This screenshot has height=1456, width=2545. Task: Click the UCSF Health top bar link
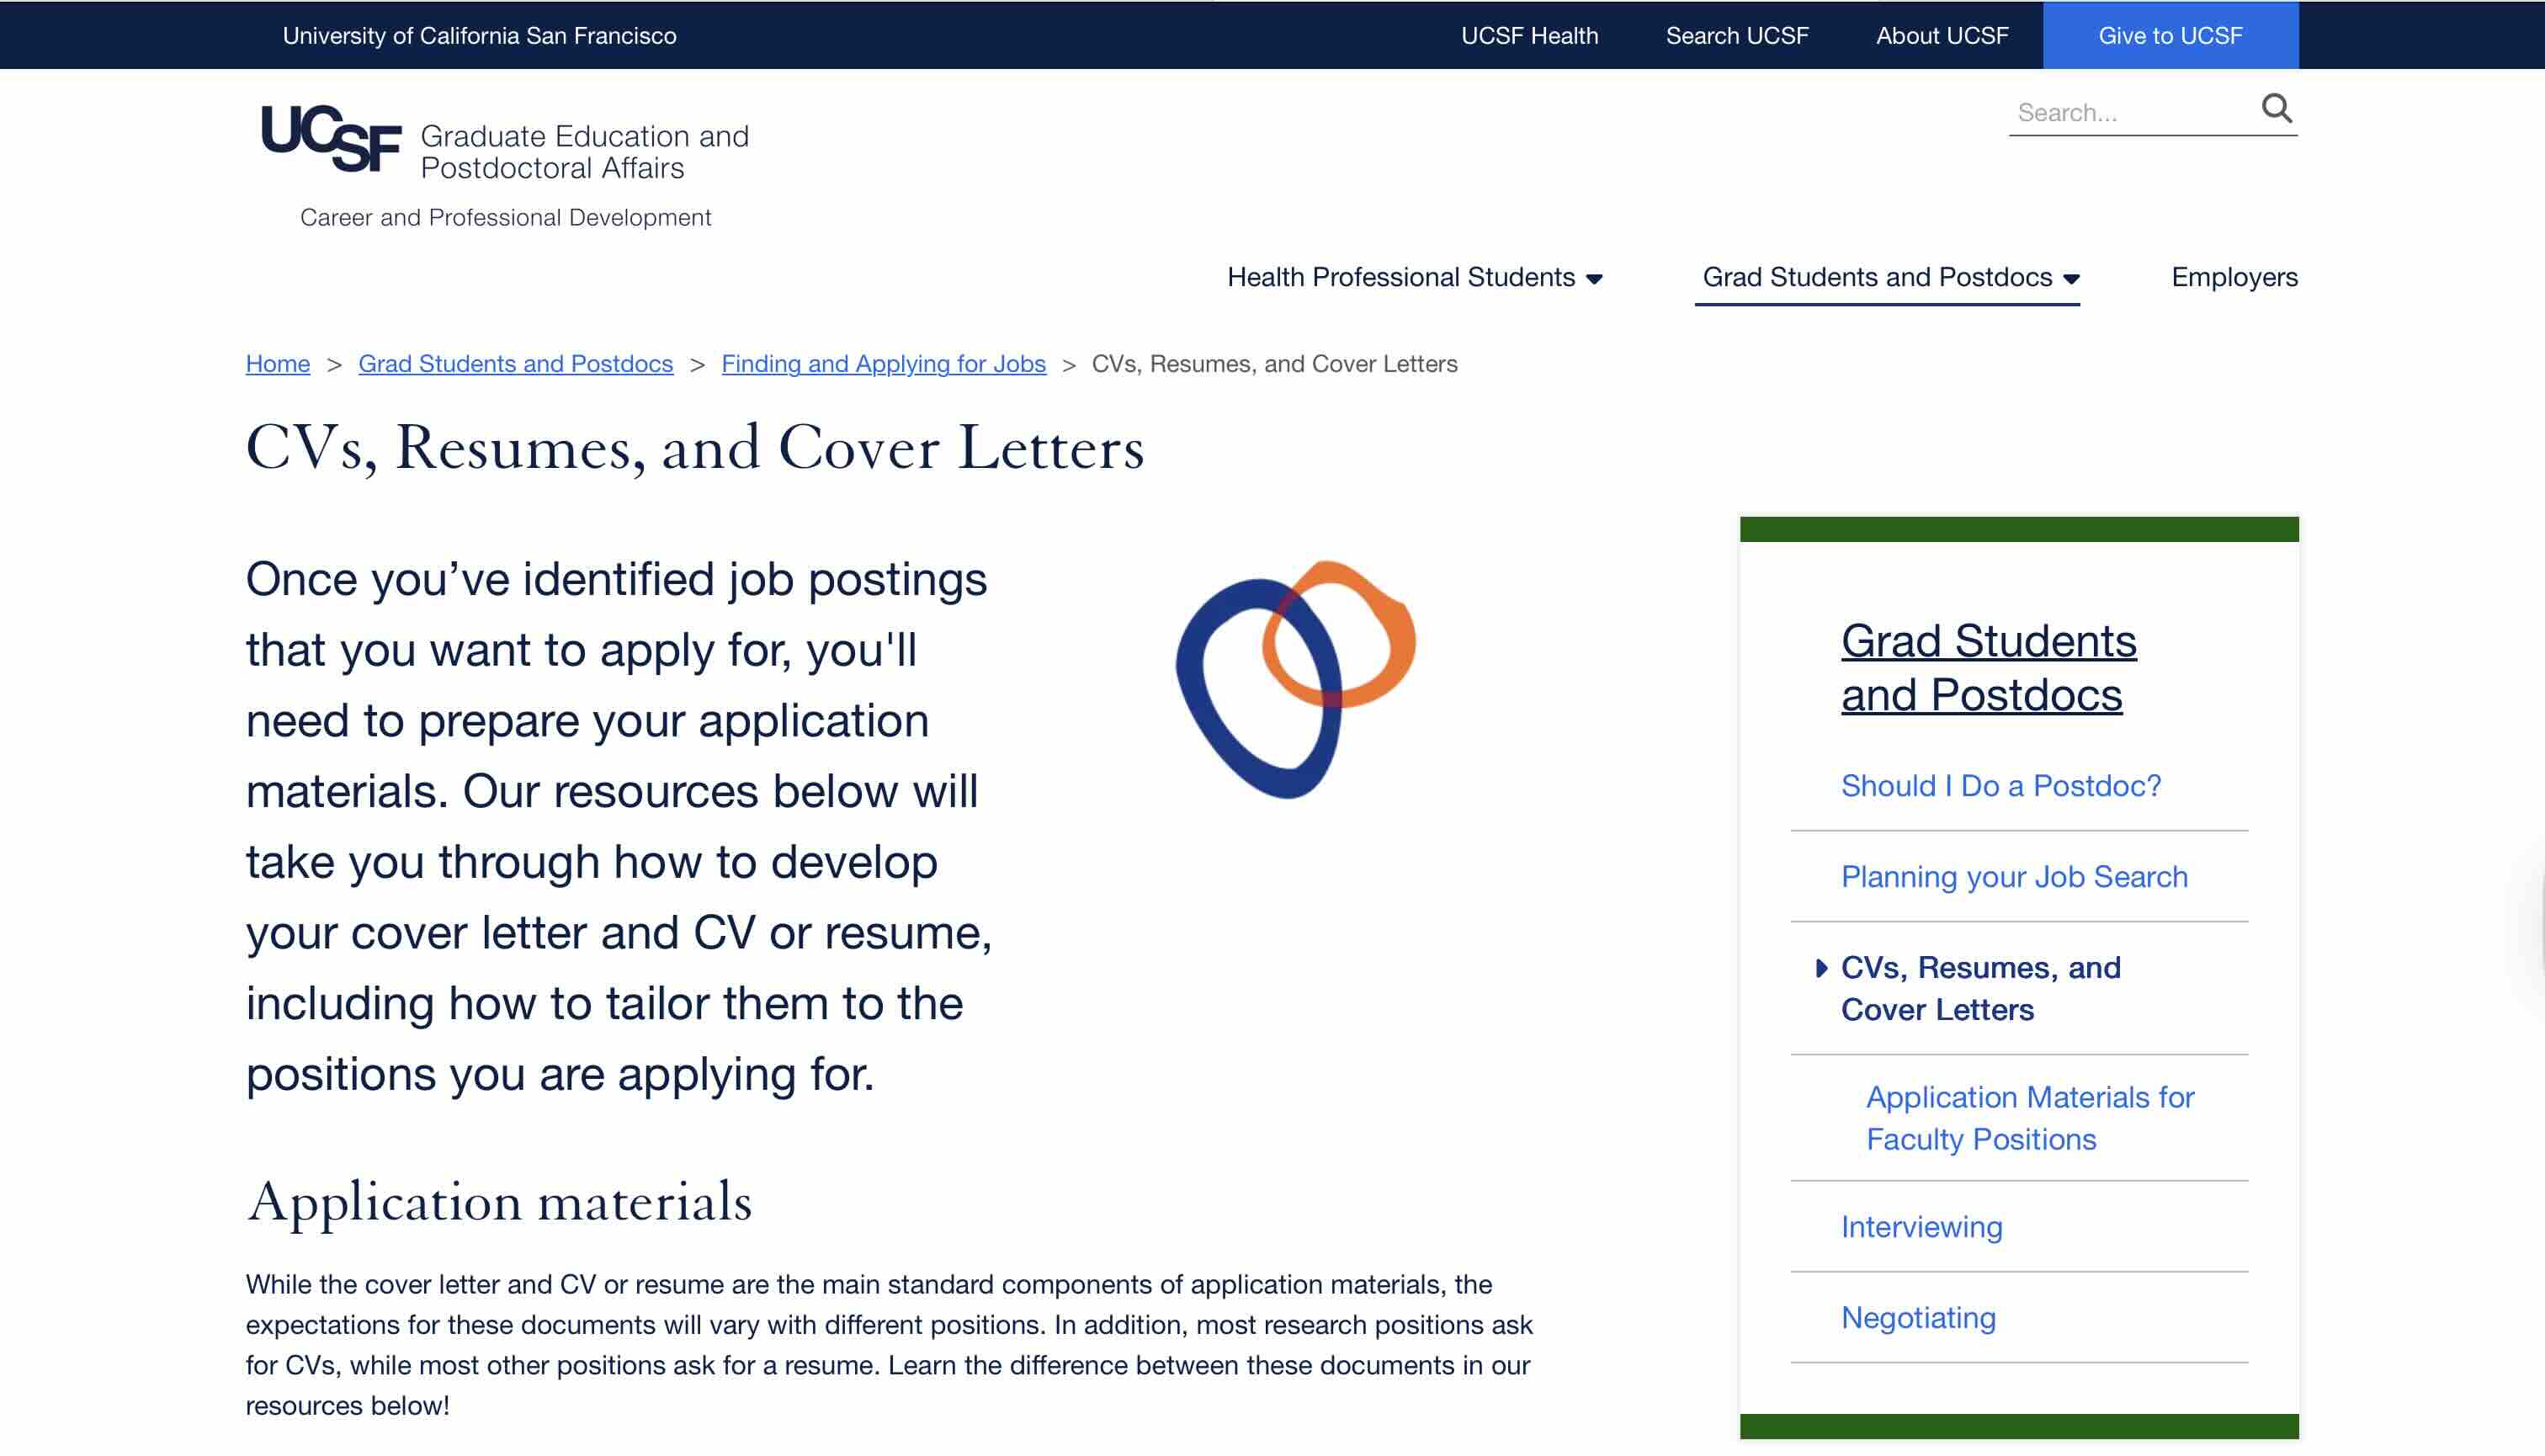1529,35
